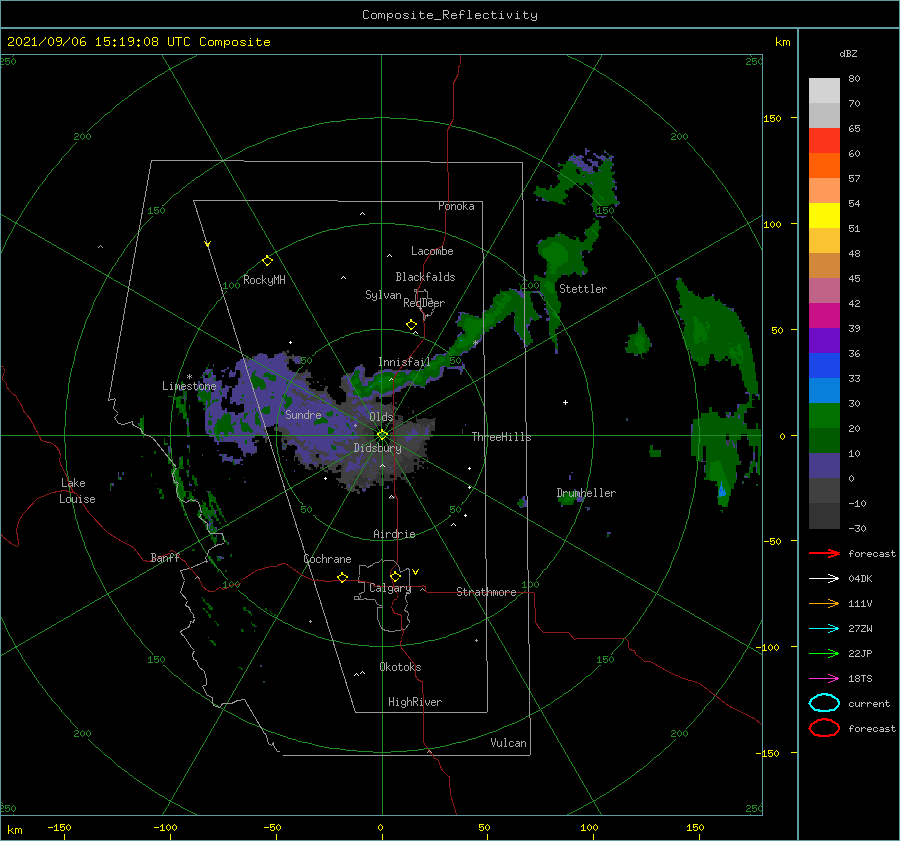Click the Blackfalds label on map
This screenshot has width=900, height=841.
pos(425,277)
